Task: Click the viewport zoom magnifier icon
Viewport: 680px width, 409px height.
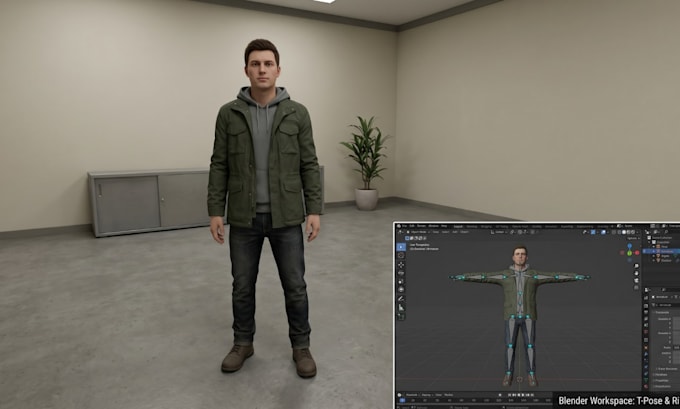Action: coord(637,266)
